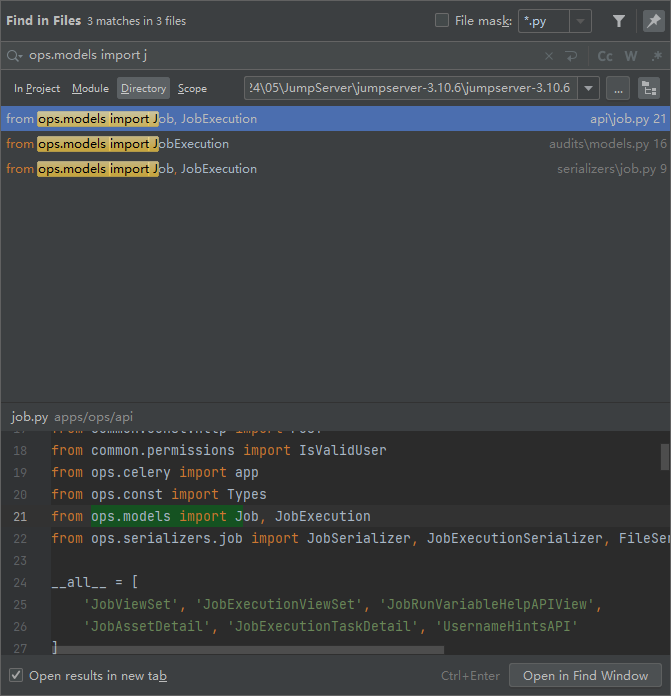Click the new line icon in search field
The image size is (671, 696).
(x=571, y=56)
